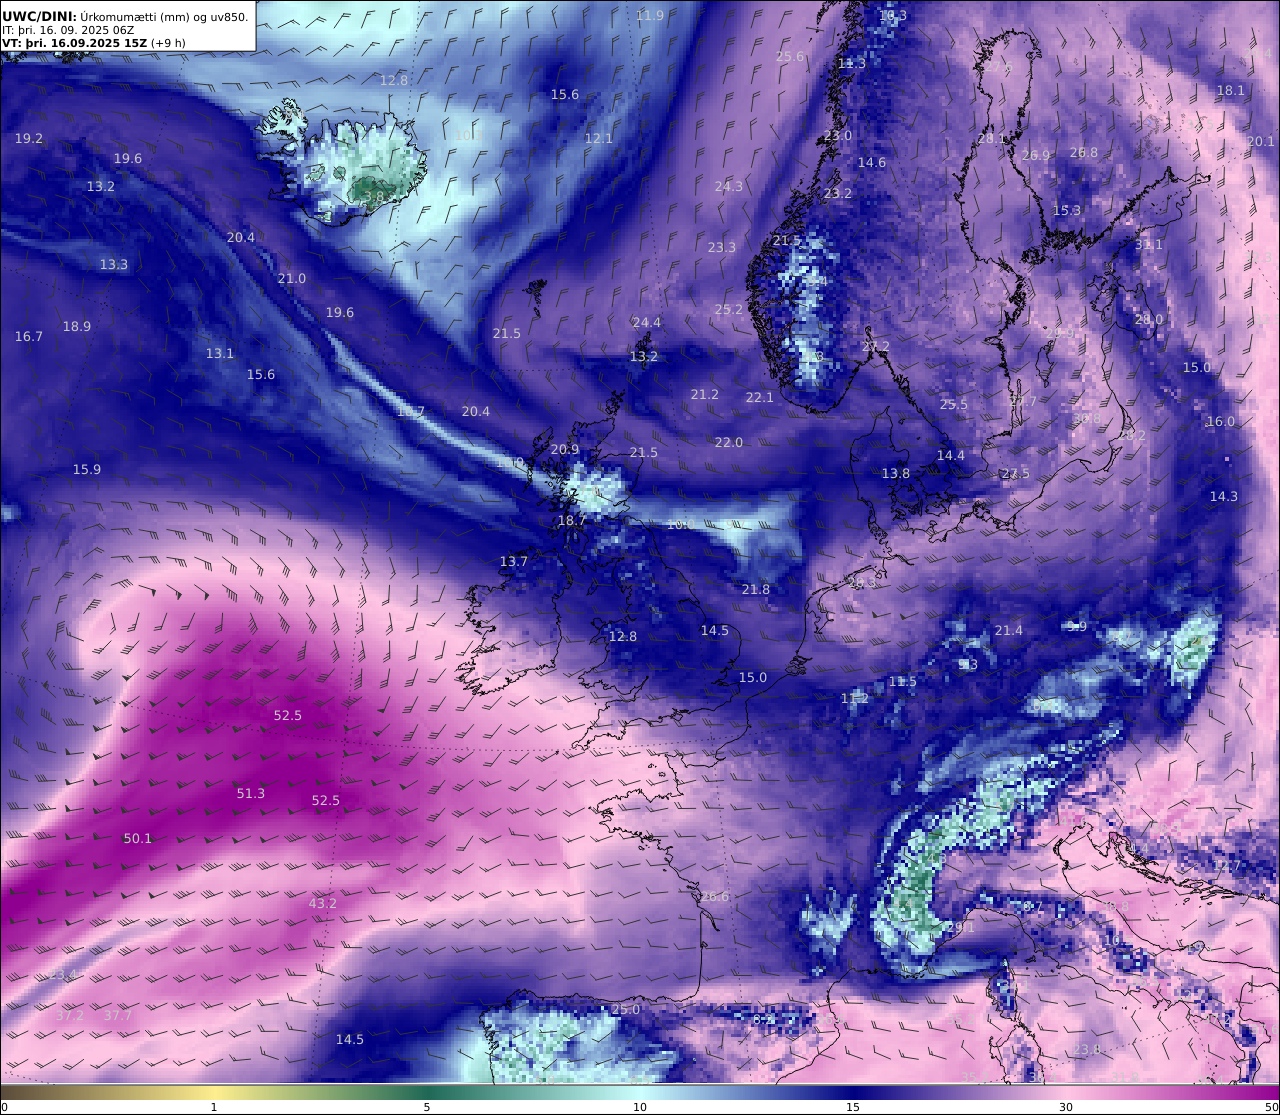Click the '21.8' value over the North Sea
The image size is (1280, 1115).
coord(756,590)
